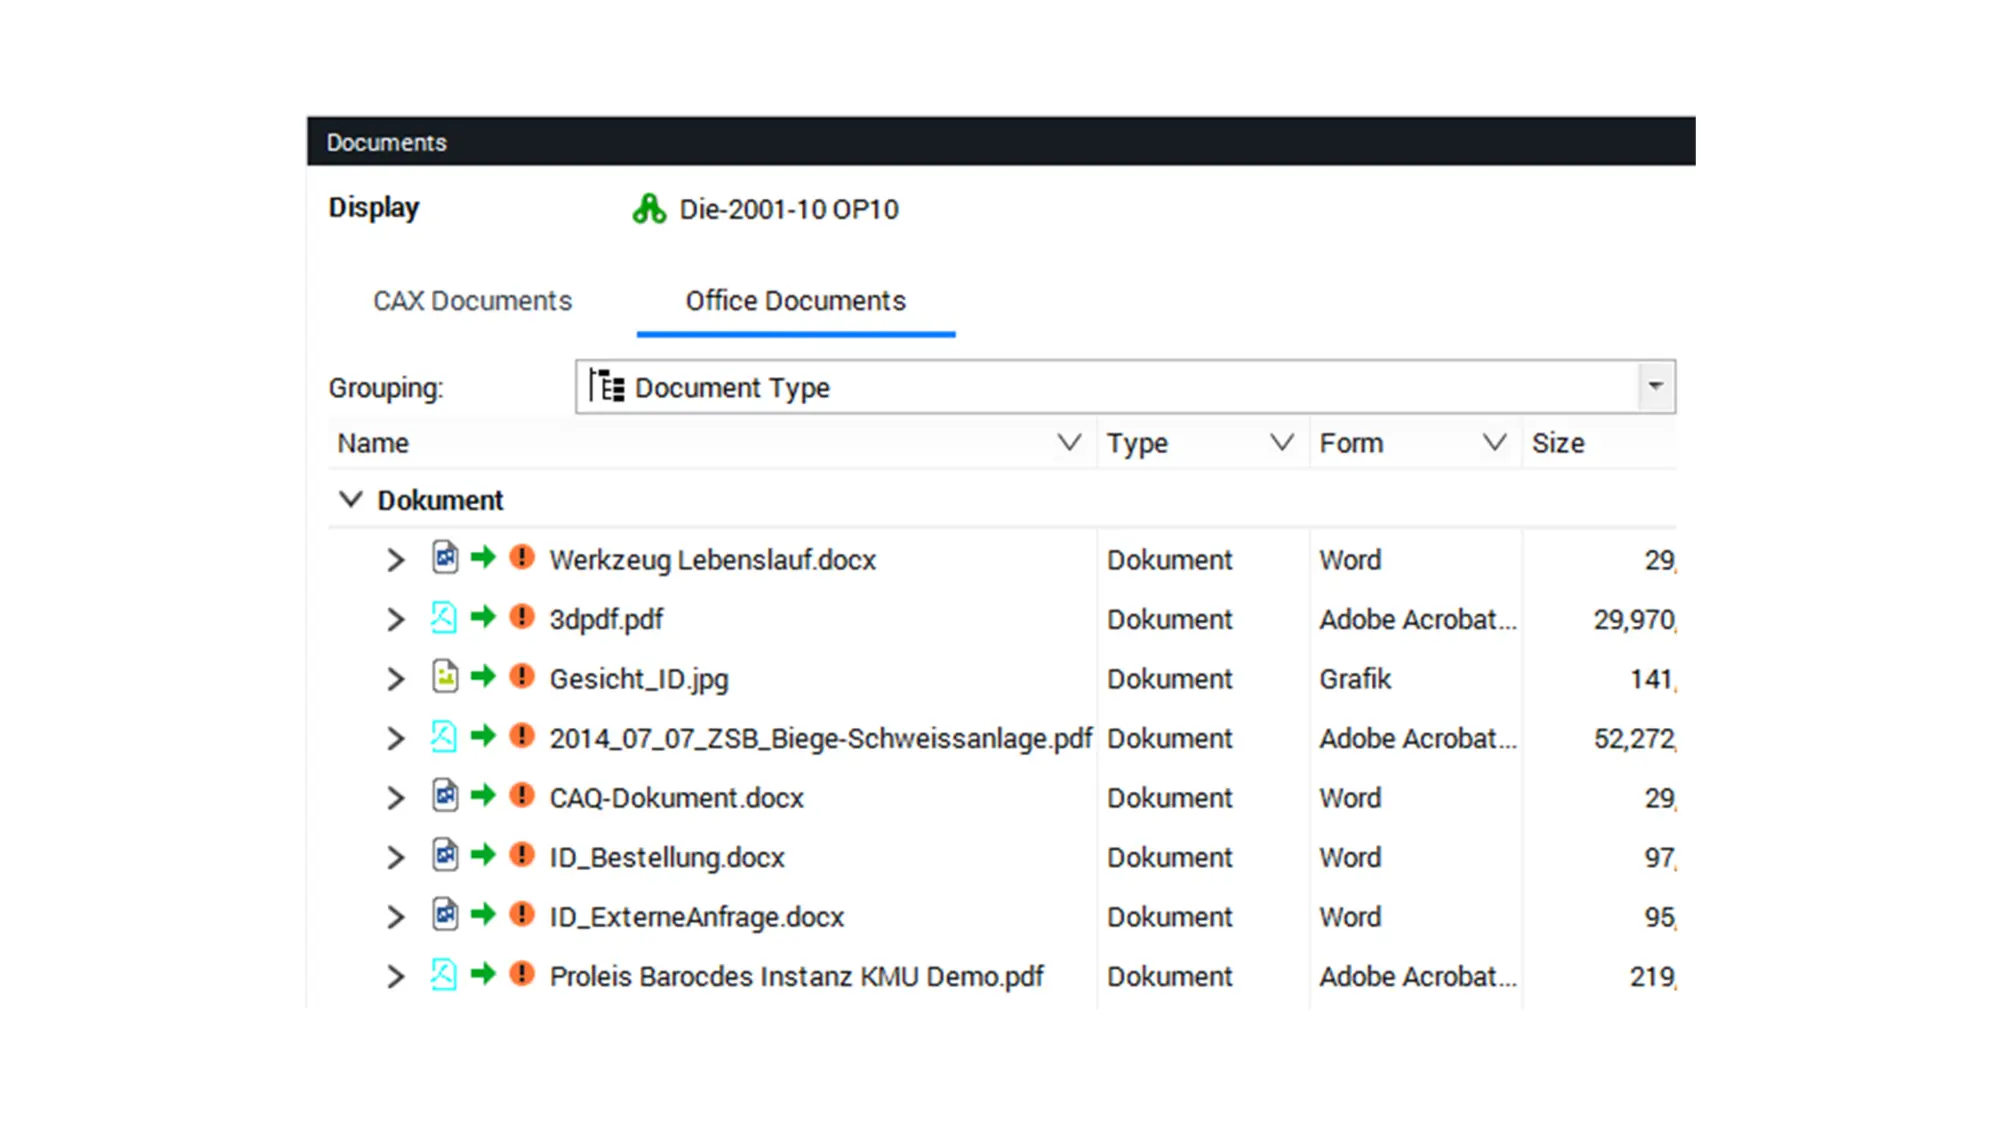Select the Office Documents tab
2000x1125 pixels.
(x=795, y=301)
